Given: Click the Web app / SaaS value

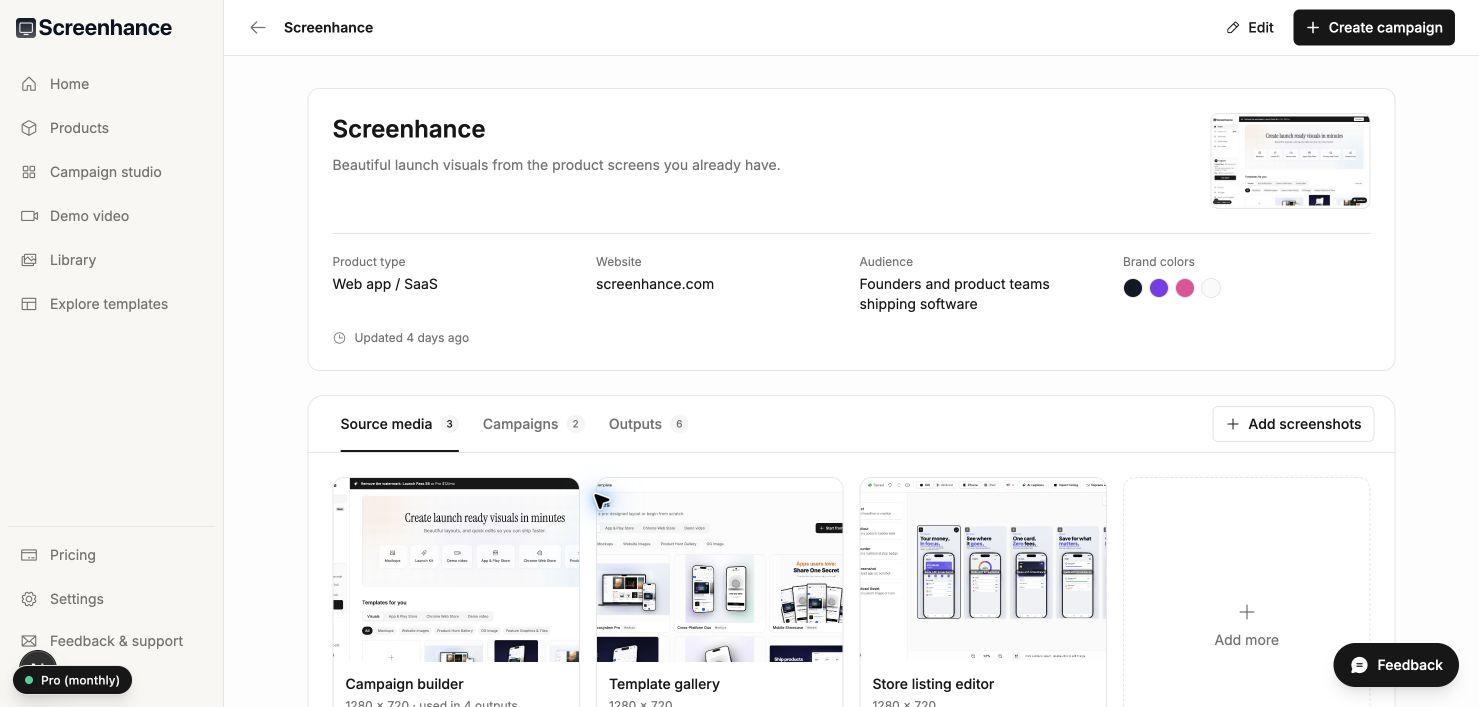Looking at the screenshot, I should click(385, 284).
